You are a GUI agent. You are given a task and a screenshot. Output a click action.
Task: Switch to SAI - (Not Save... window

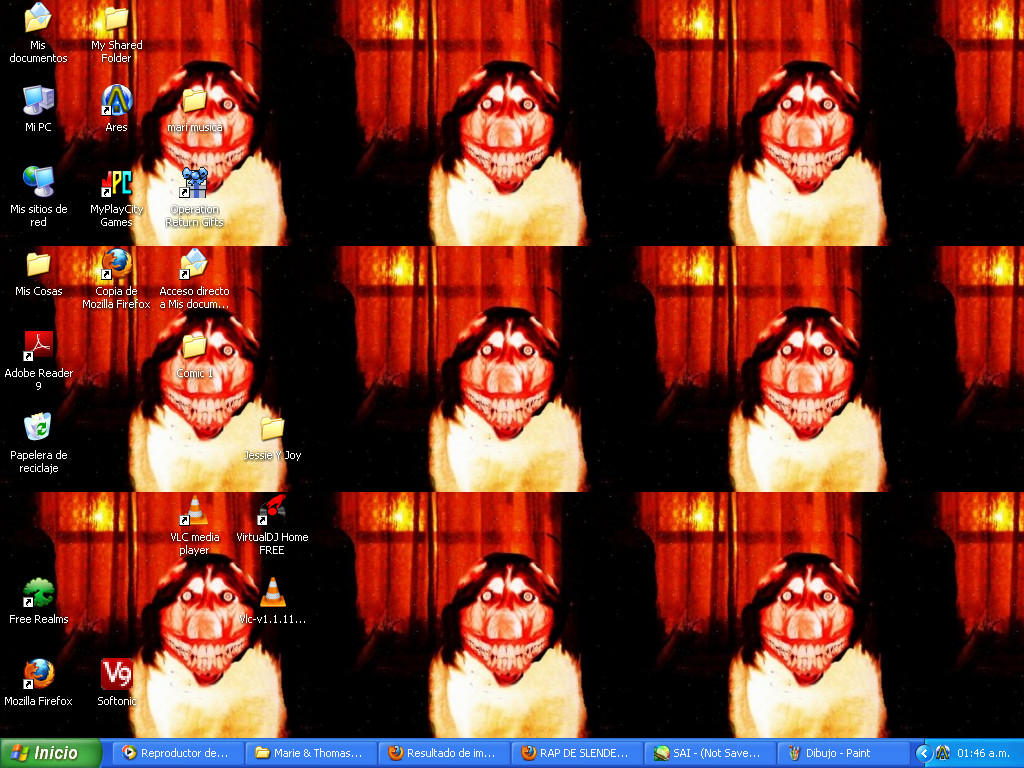[x=711, y=753]
